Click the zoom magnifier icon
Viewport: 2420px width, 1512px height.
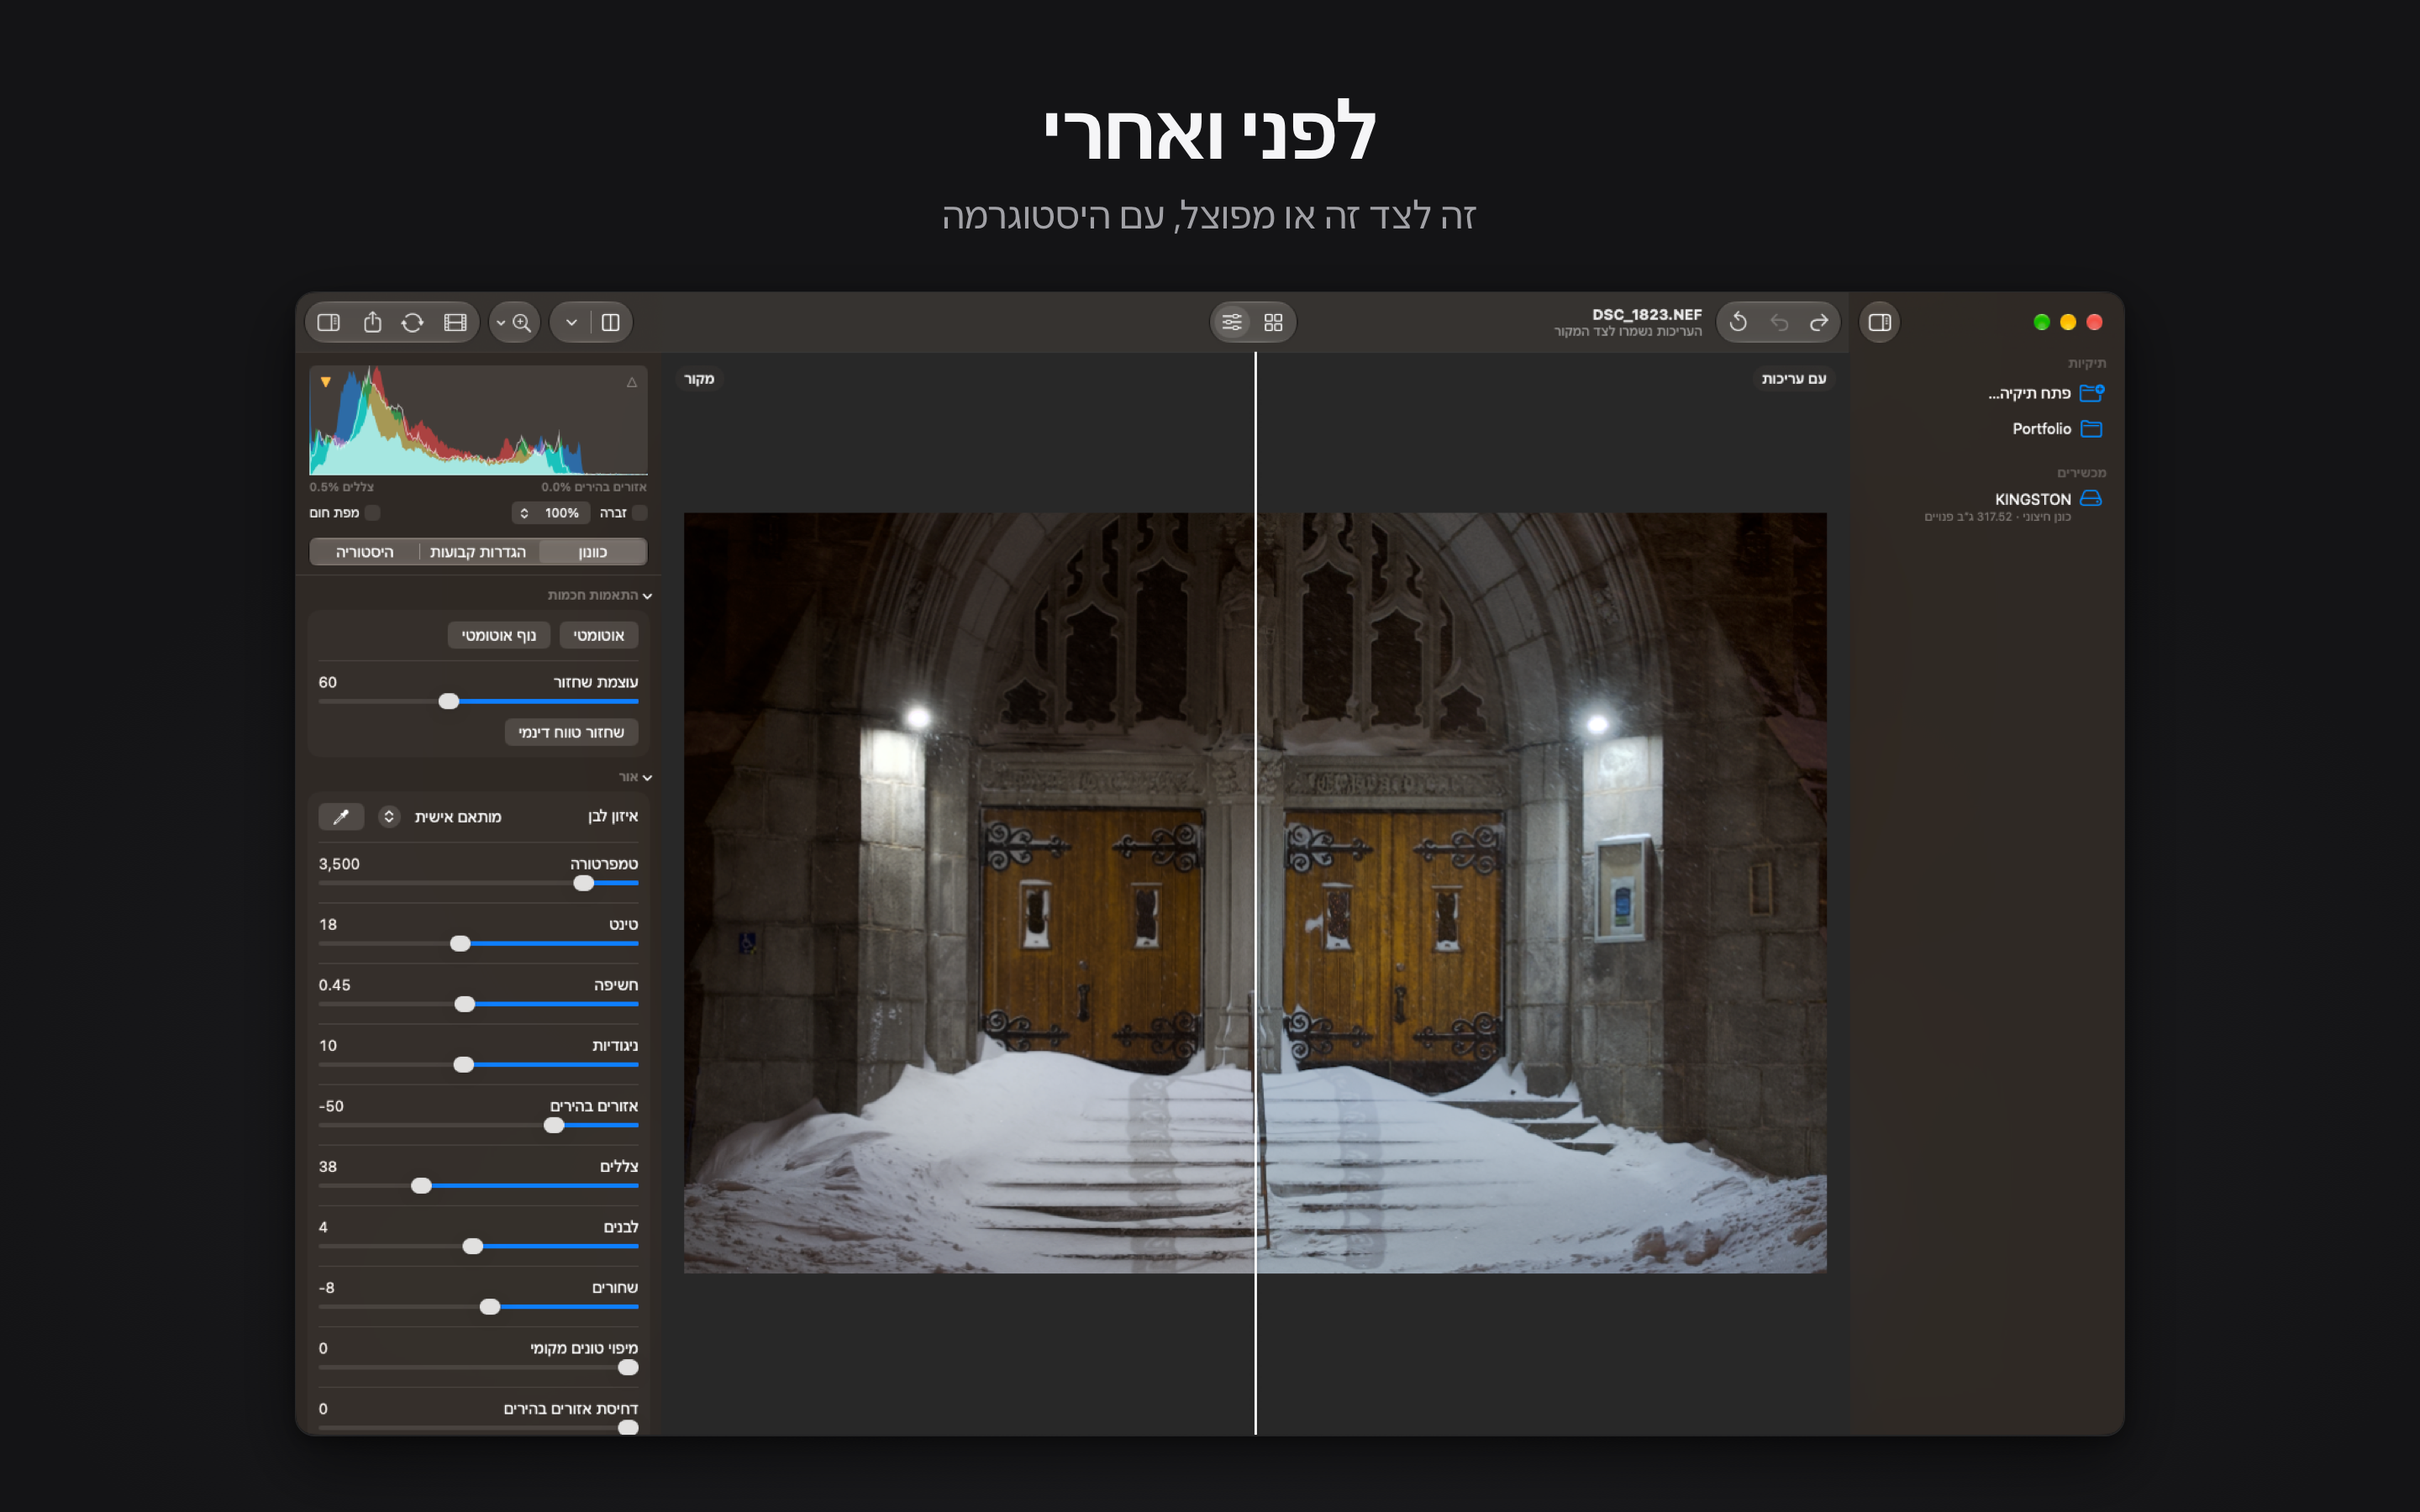pos(522,322)
